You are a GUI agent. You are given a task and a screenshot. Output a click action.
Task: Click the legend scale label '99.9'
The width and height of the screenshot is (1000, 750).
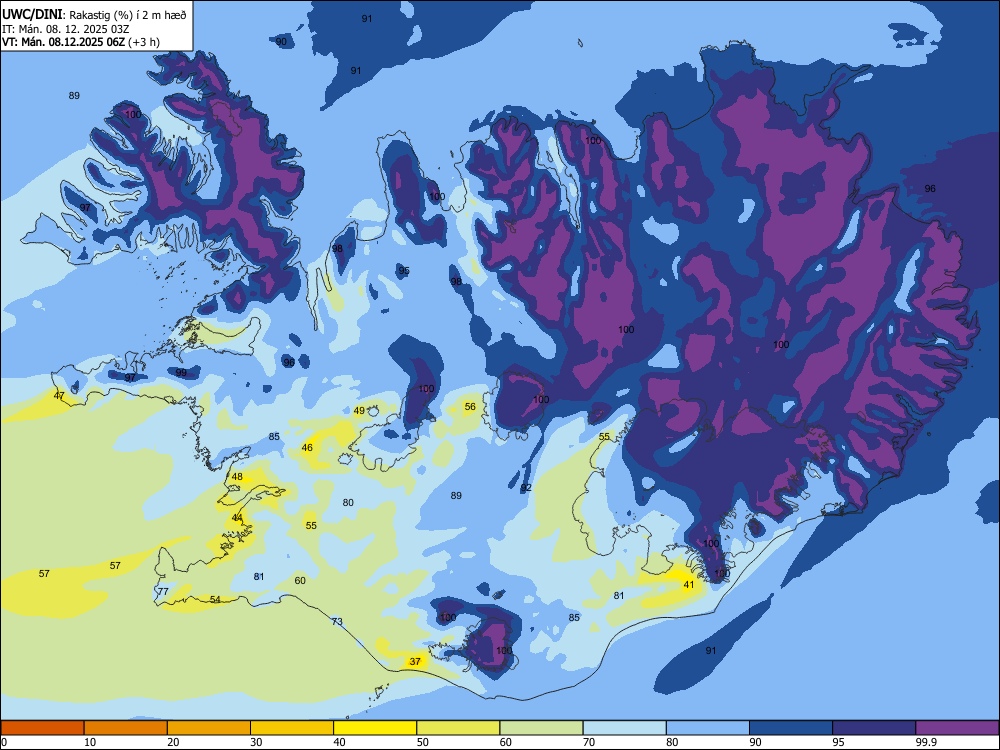tap(925, 742)
